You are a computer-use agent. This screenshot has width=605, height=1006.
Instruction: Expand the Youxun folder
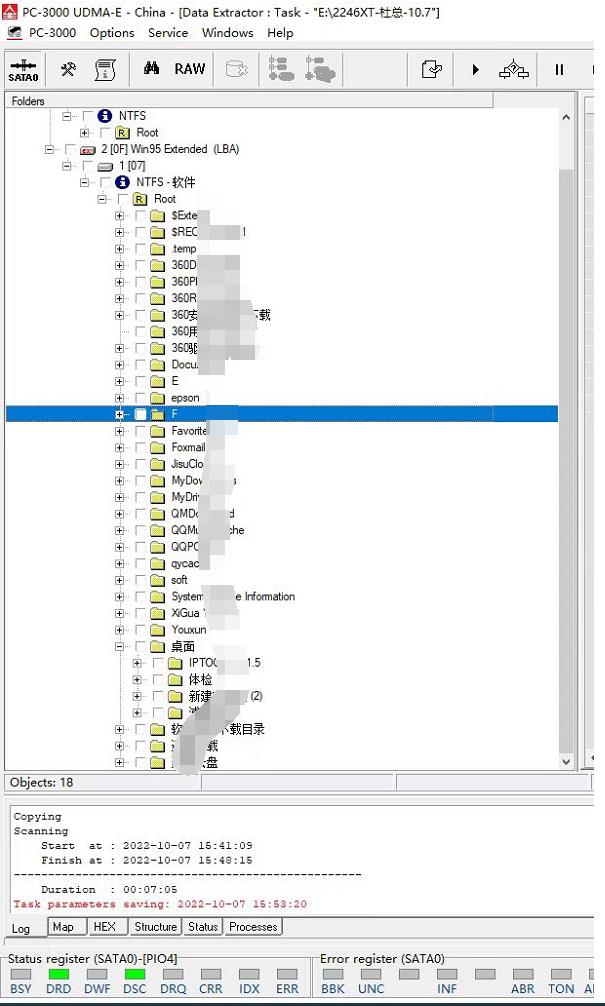tap(119, 629)
